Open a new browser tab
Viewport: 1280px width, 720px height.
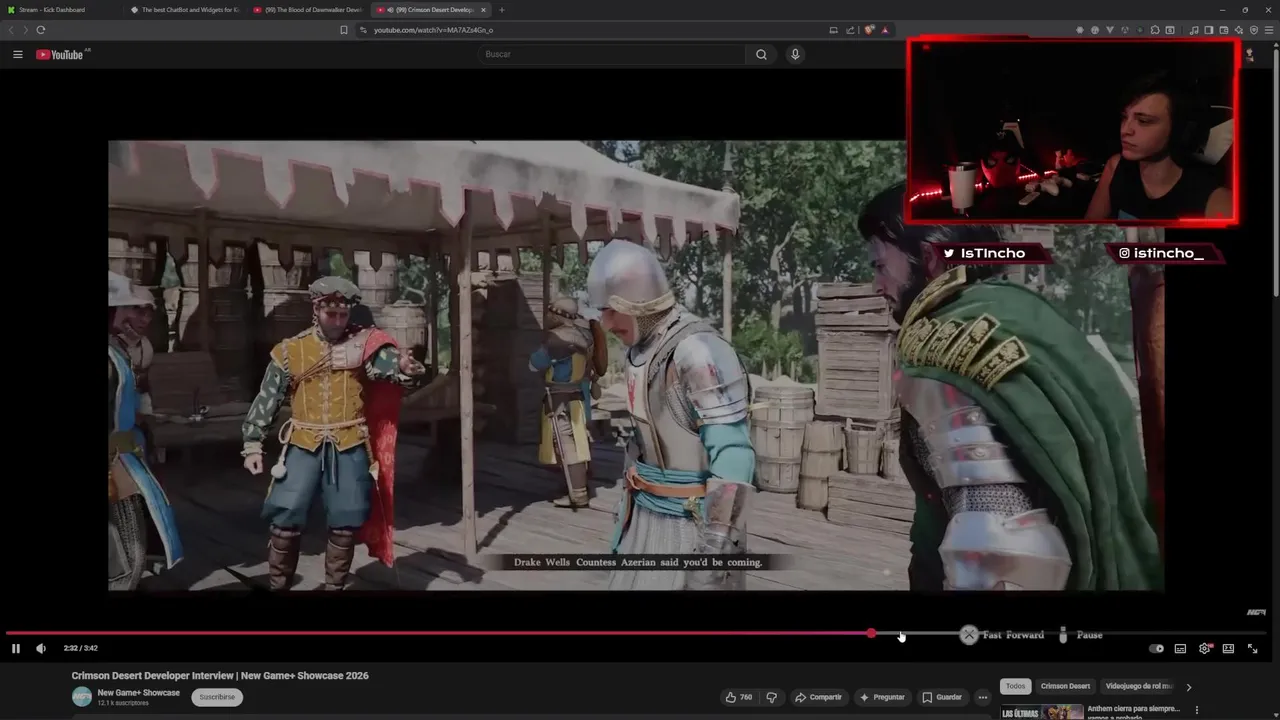click(x=502, y=10)
